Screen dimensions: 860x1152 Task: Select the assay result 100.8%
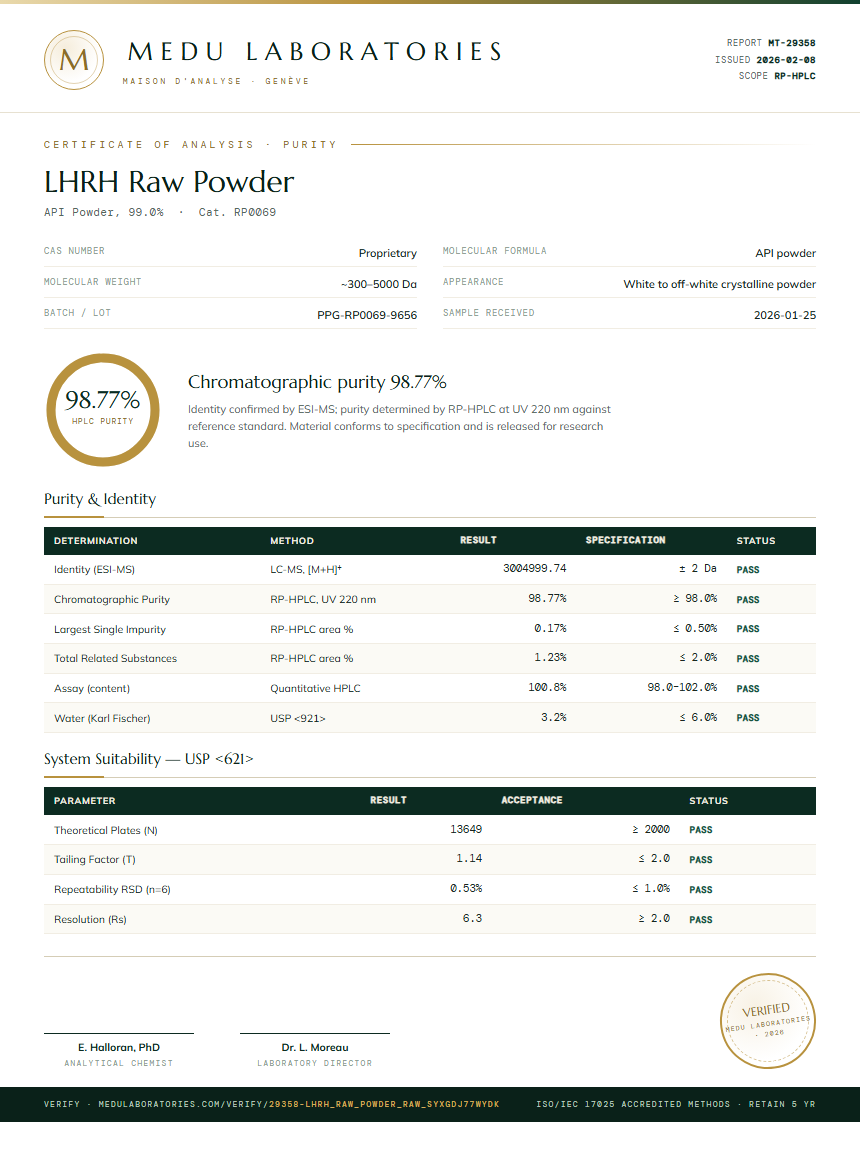click(547, 688)
